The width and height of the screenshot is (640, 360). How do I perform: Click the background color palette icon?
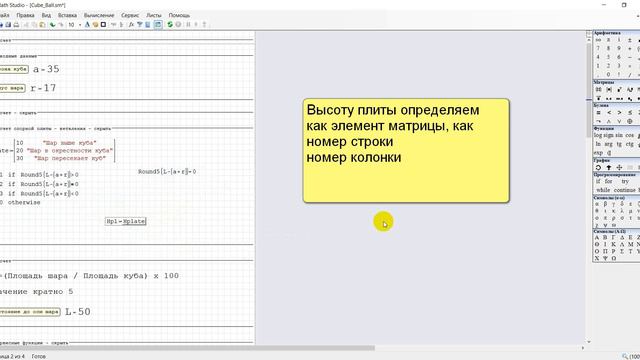(95, 24)
